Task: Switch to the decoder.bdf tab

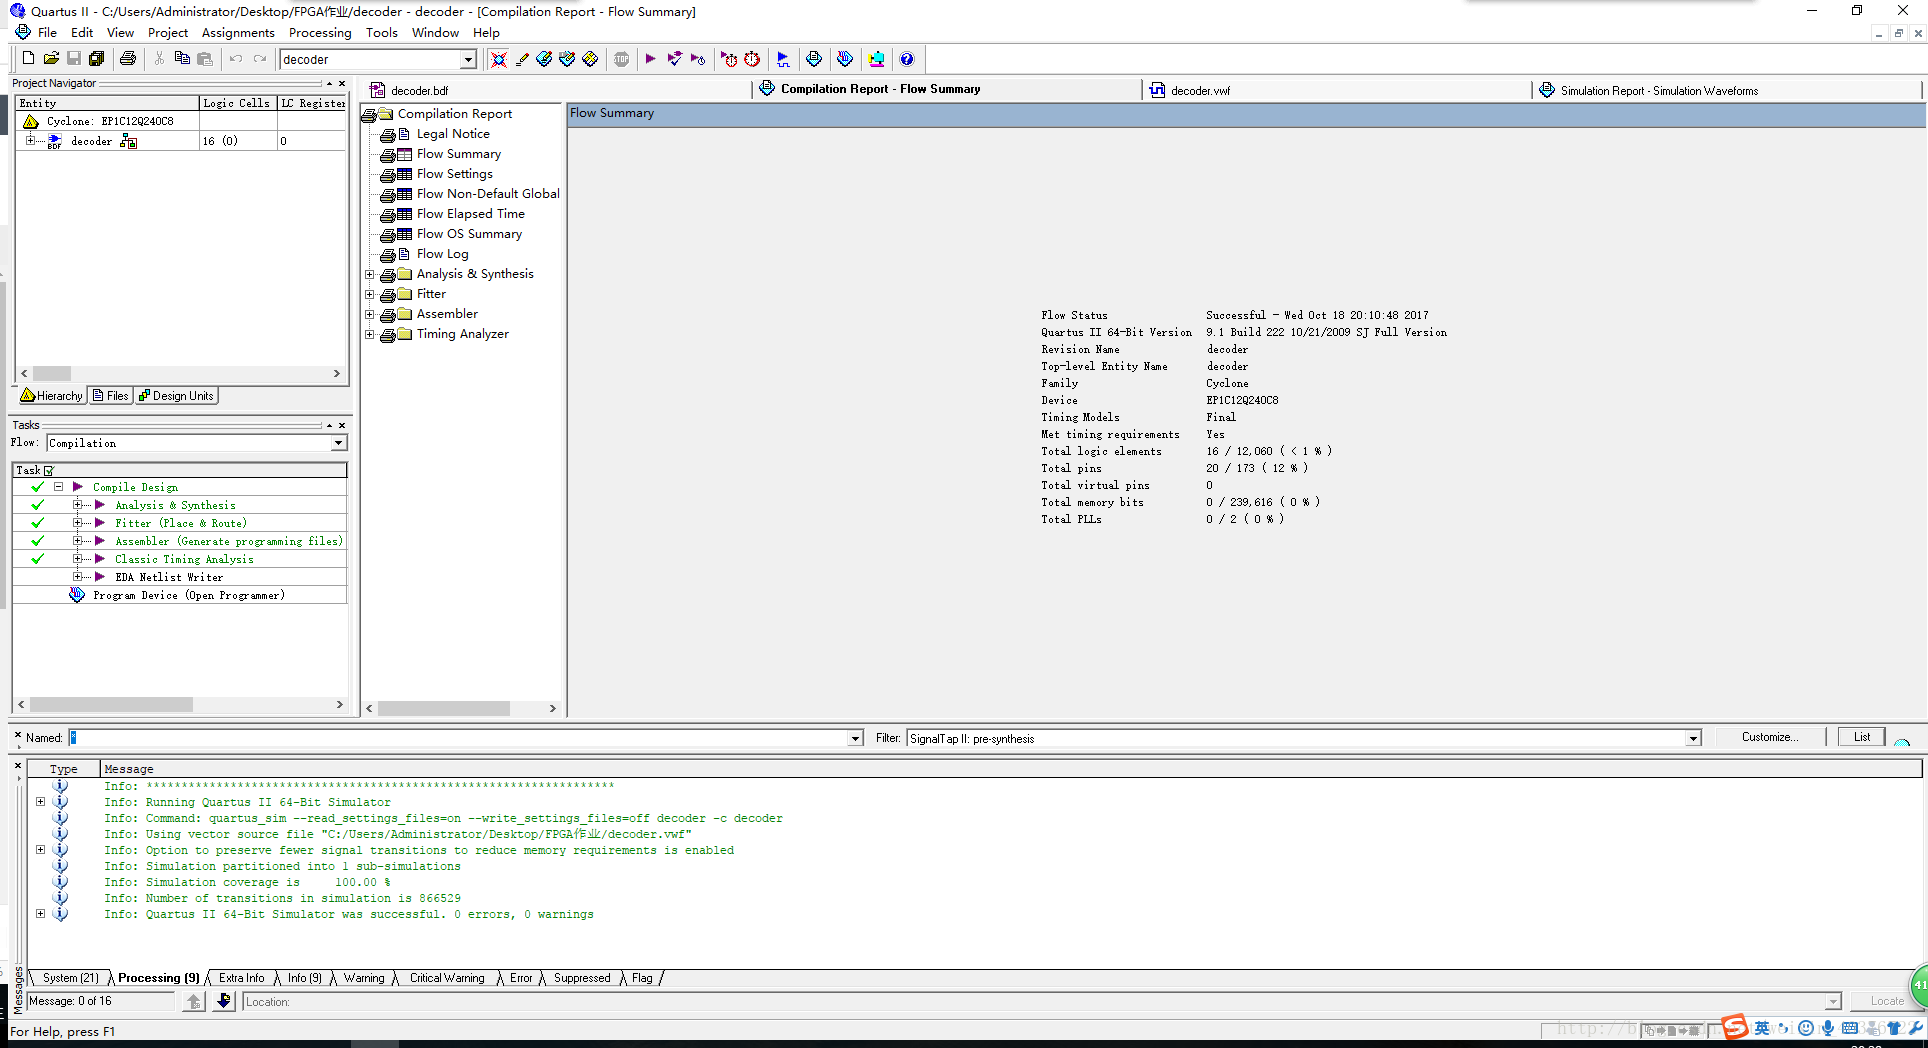Action: pos(419,90)
